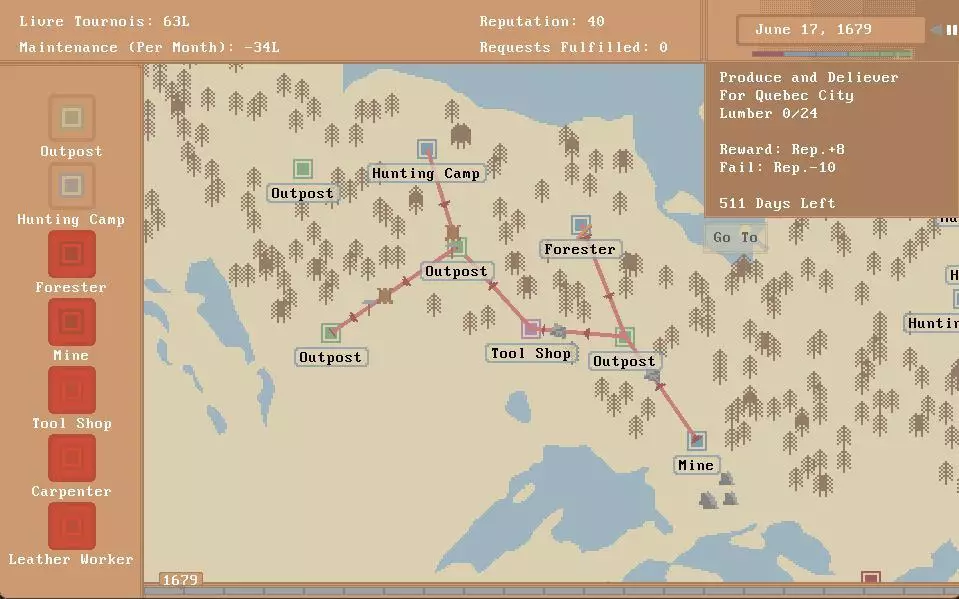
Task: Select the unconnected northwest Outpost marker
Action: pos(302,169)
